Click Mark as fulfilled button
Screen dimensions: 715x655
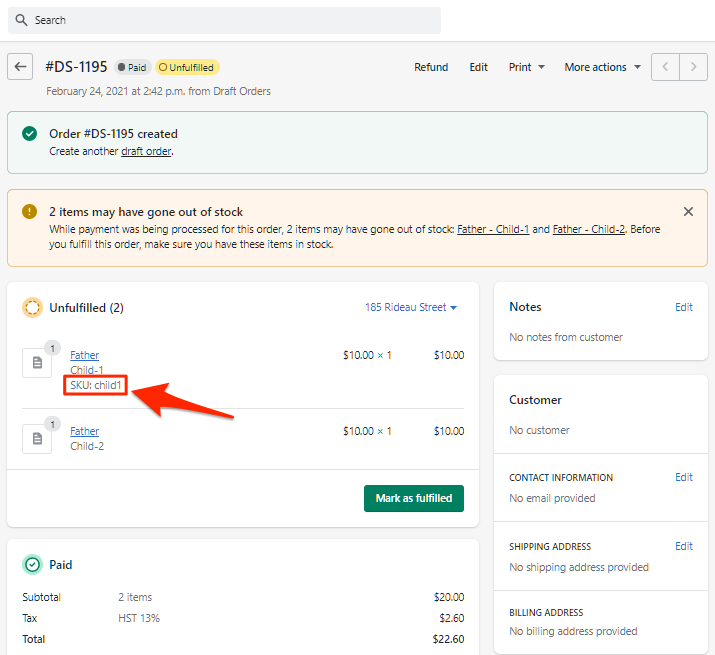pyautogui.click(x=414, y=498)
